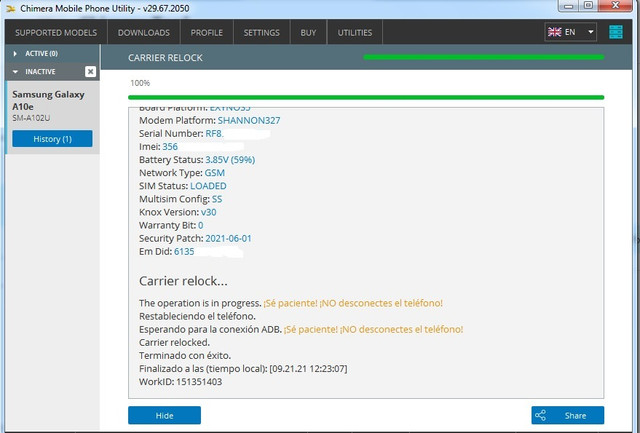Maximize the Chimera window
Viewport: 640px width, 433px height.
point(589,6)
